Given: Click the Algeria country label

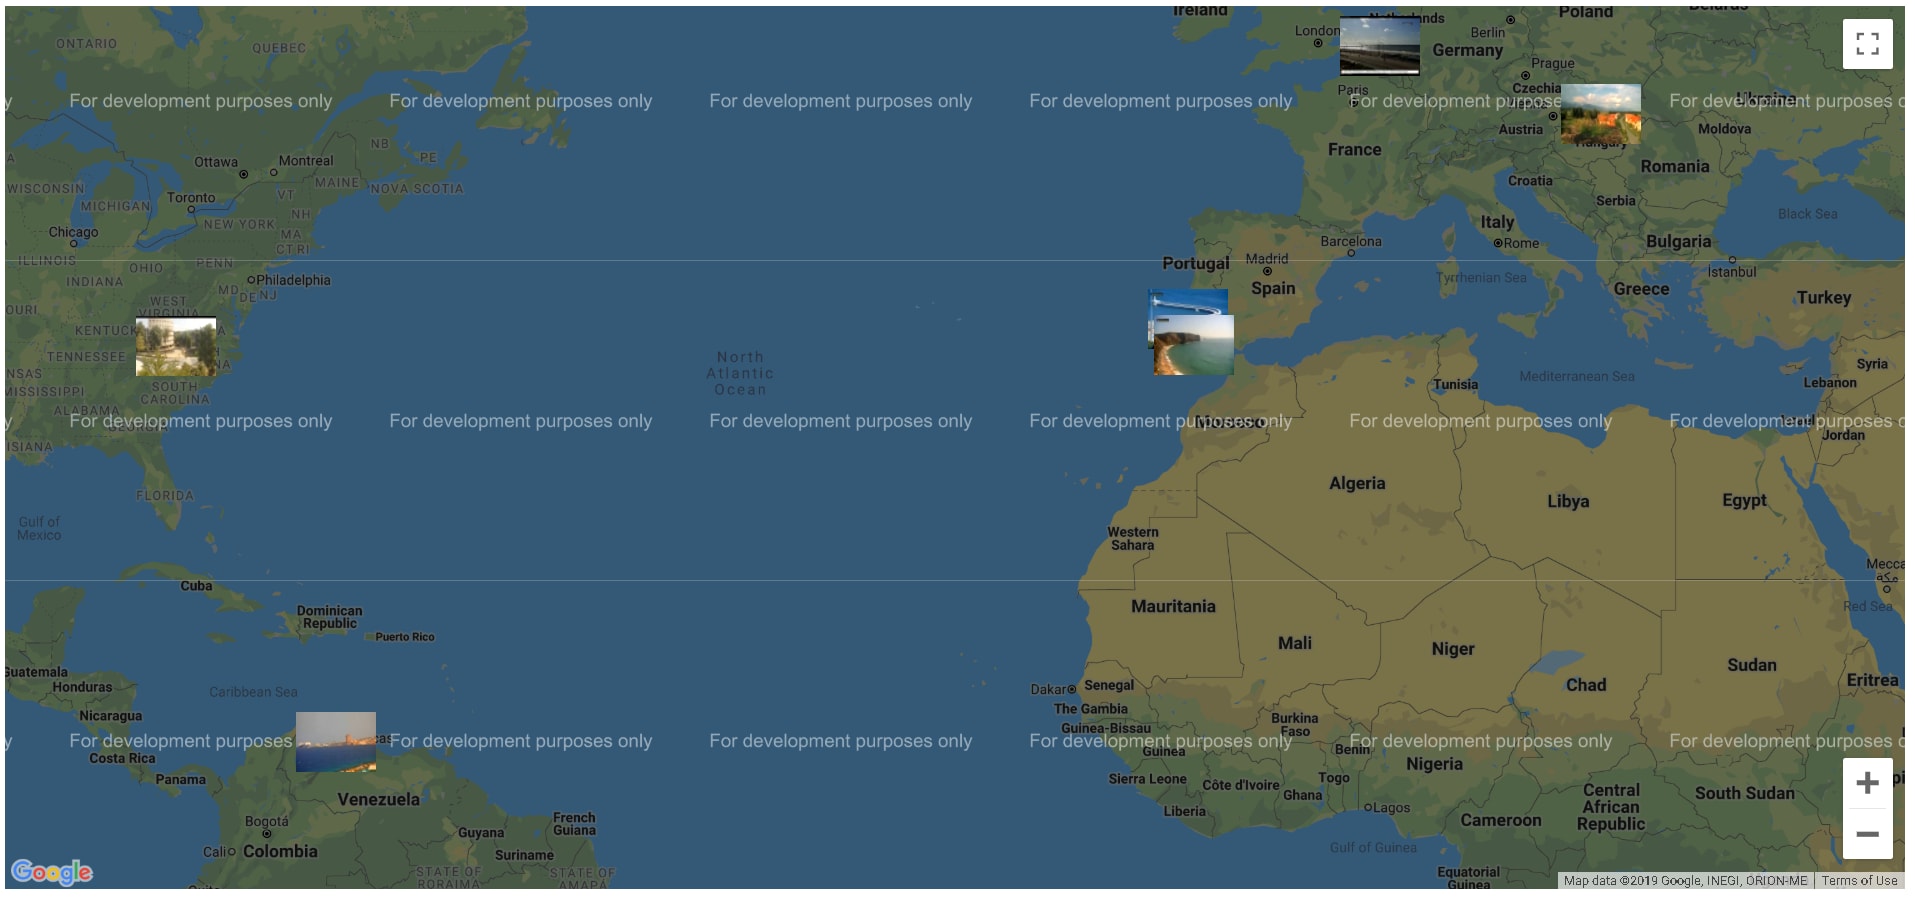Looking at the screenshot, I should coord(1357,484).
